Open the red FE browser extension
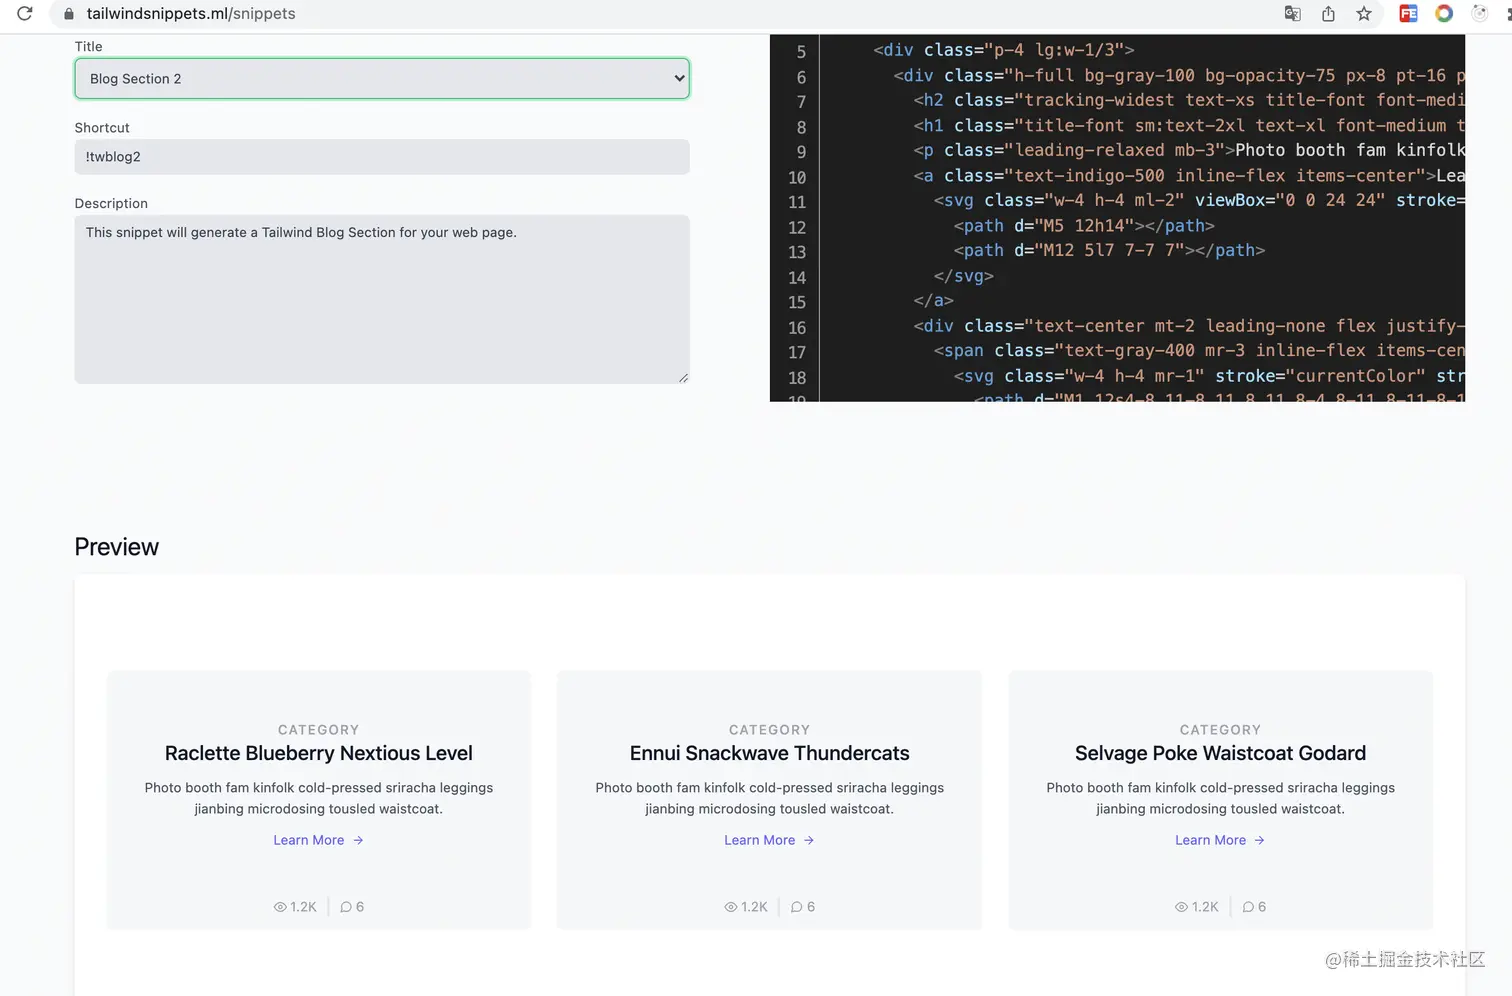 [x=1408, y=14]
